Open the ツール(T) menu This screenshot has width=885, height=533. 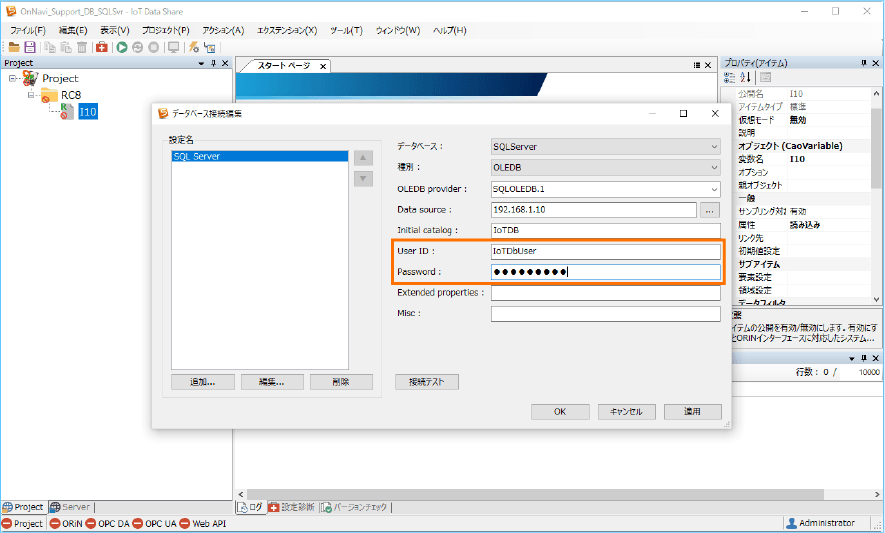(x=346, y=30)
